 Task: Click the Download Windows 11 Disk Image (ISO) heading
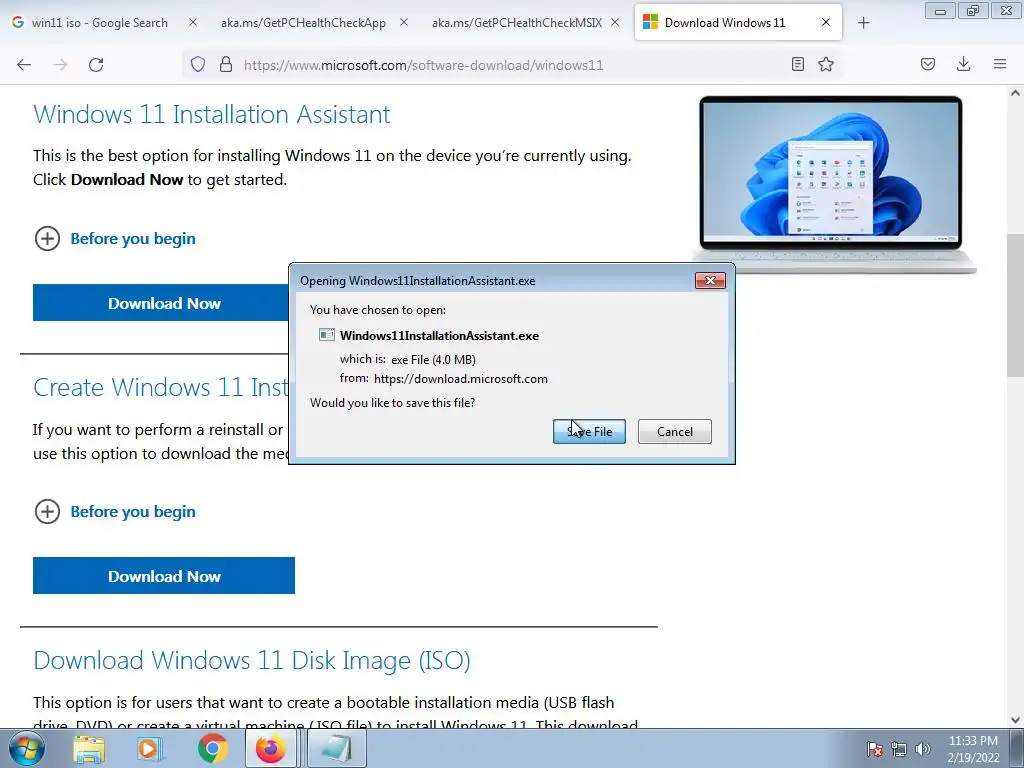[252, 660]
